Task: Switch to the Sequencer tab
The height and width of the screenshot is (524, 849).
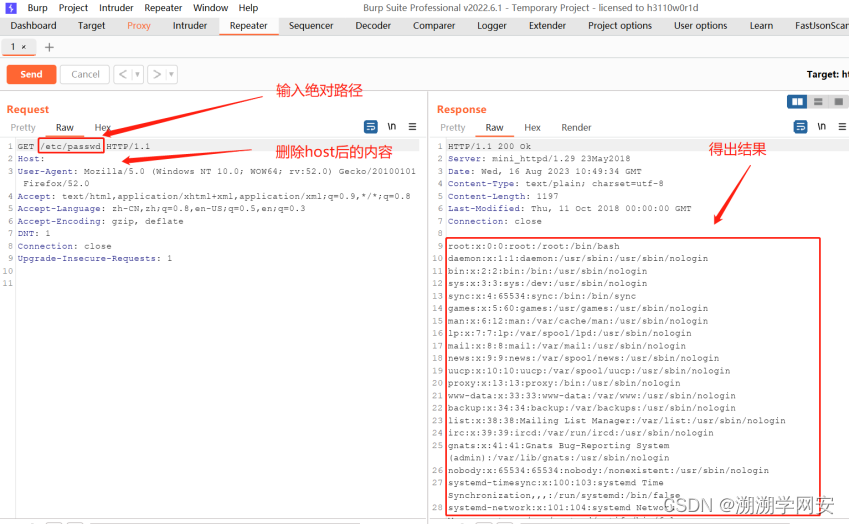Action: (x=311, y=25)
